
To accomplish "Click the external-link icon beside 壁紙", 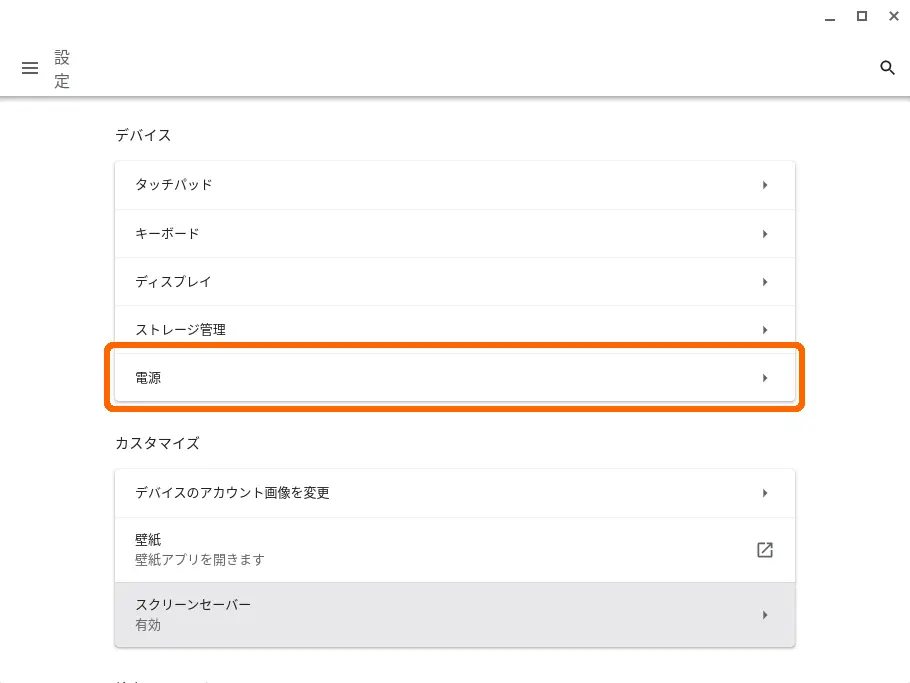I will click(765, 550).
